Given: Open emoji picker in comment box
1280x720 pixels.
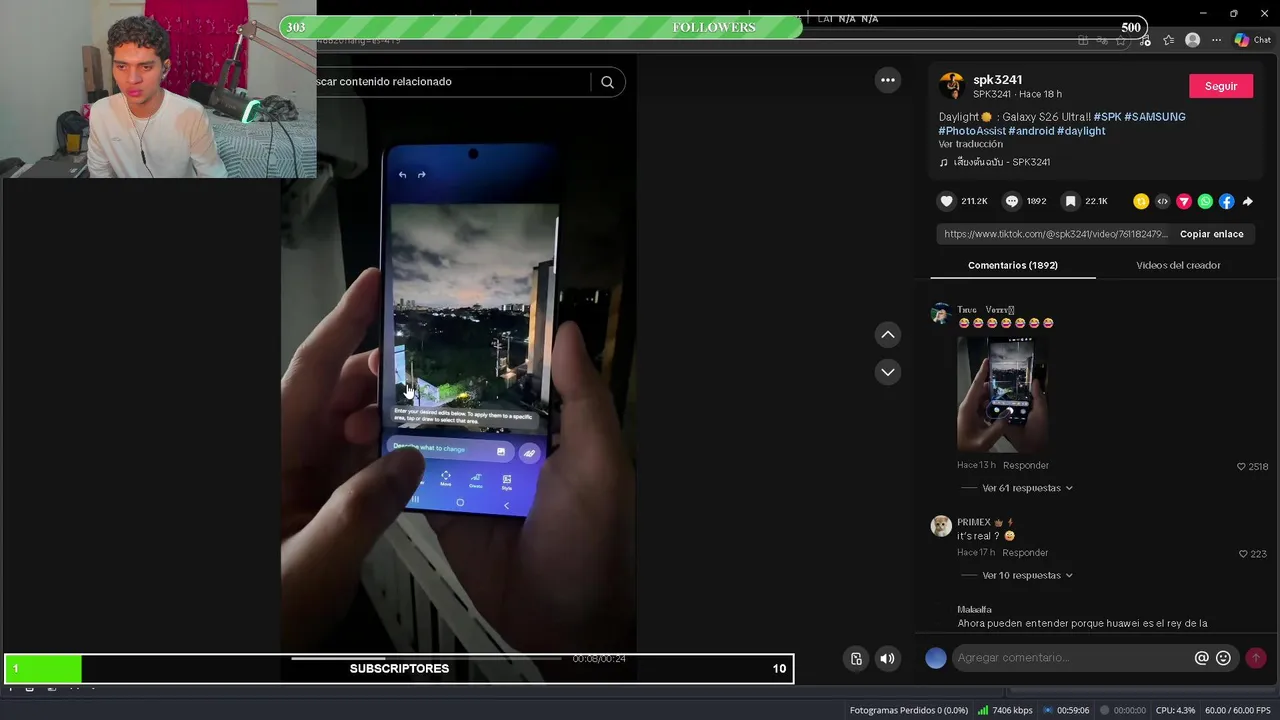Looking at the screenshot, I should click(1223, 658).
